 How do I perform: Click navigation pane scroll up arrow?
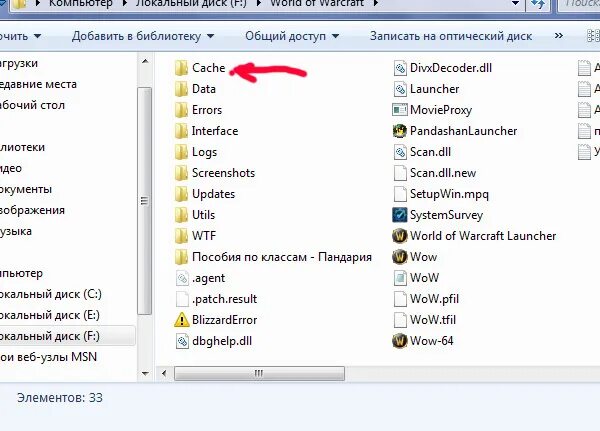pyautogui.click(x=145, y=61)
